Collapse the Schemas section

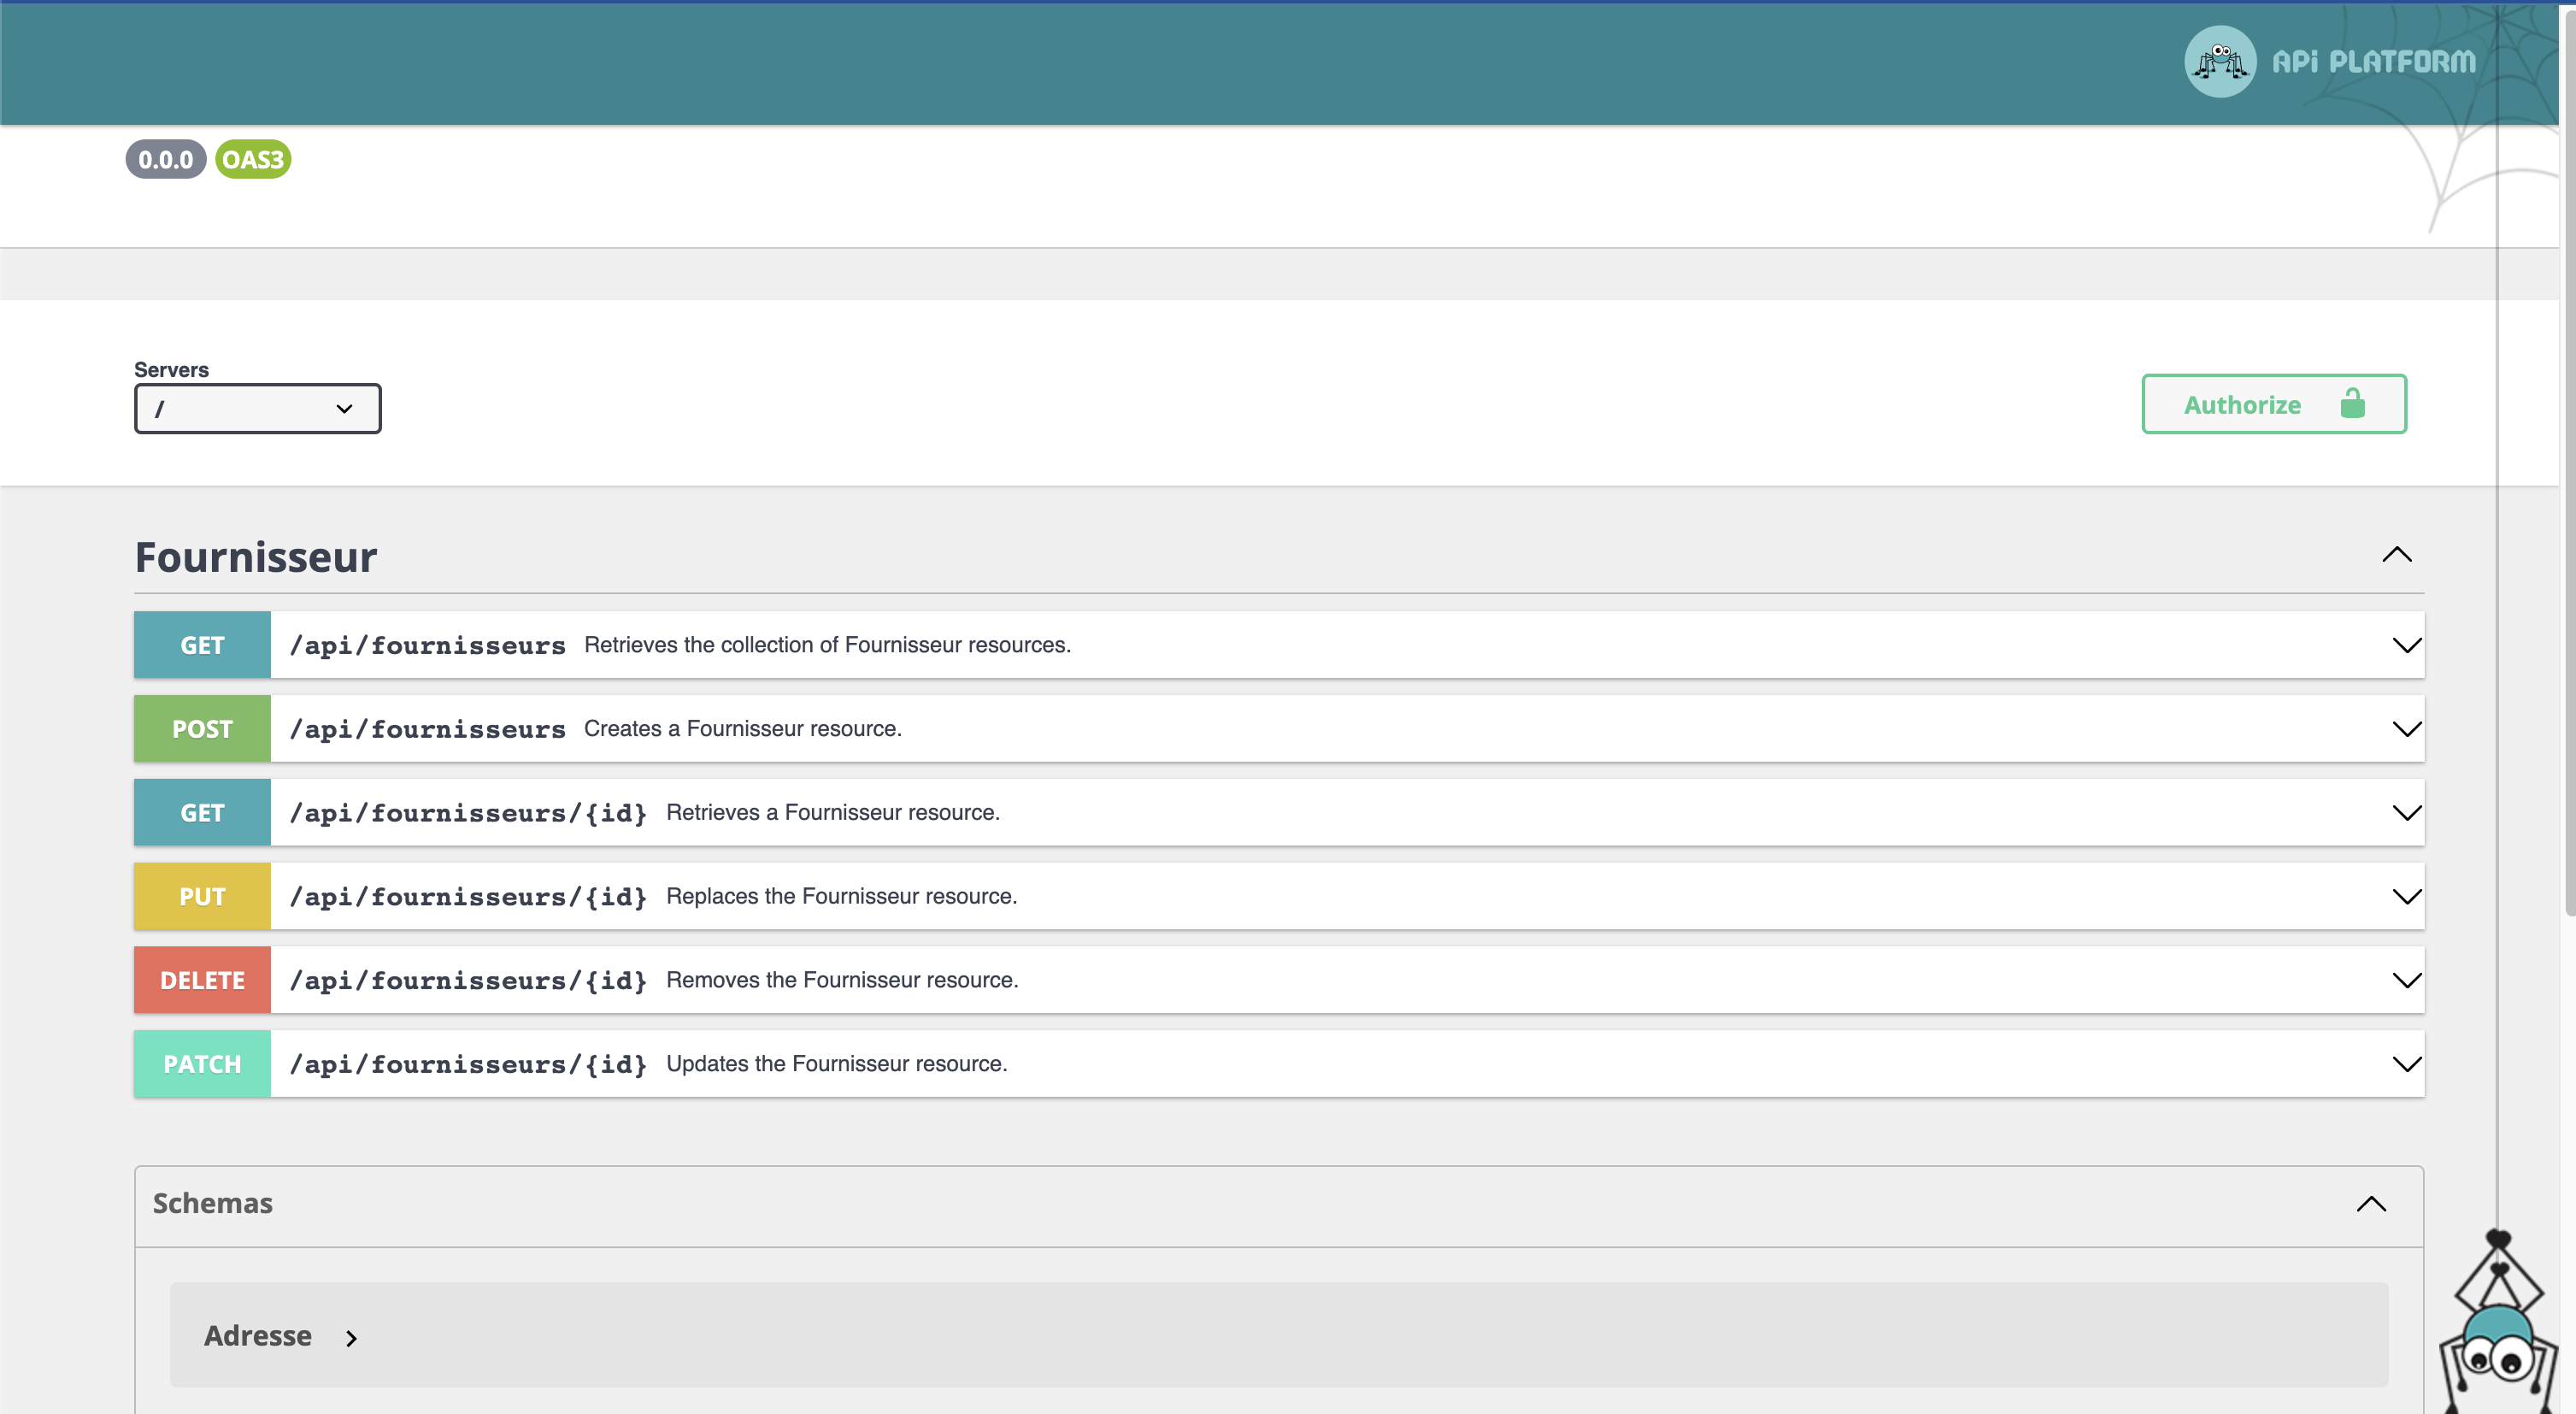[x=2370, y=1204]
